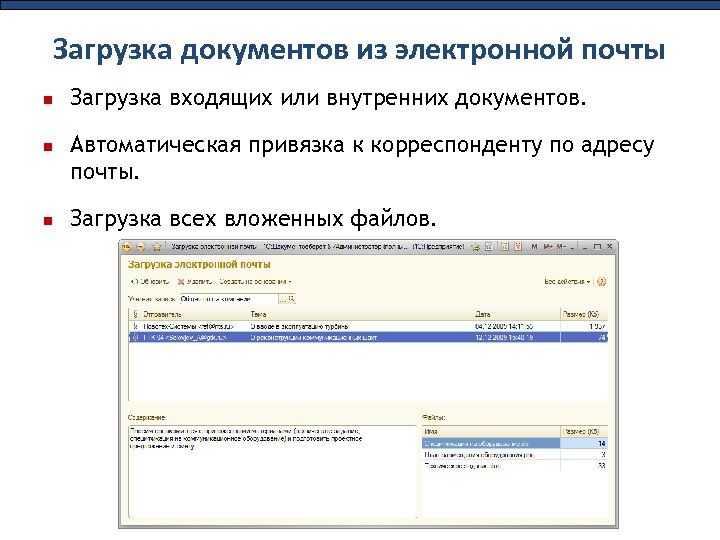Screen dimensions: 720x540
Task: Open the calculator icon in title bar
Action: (x=505, y=247)
